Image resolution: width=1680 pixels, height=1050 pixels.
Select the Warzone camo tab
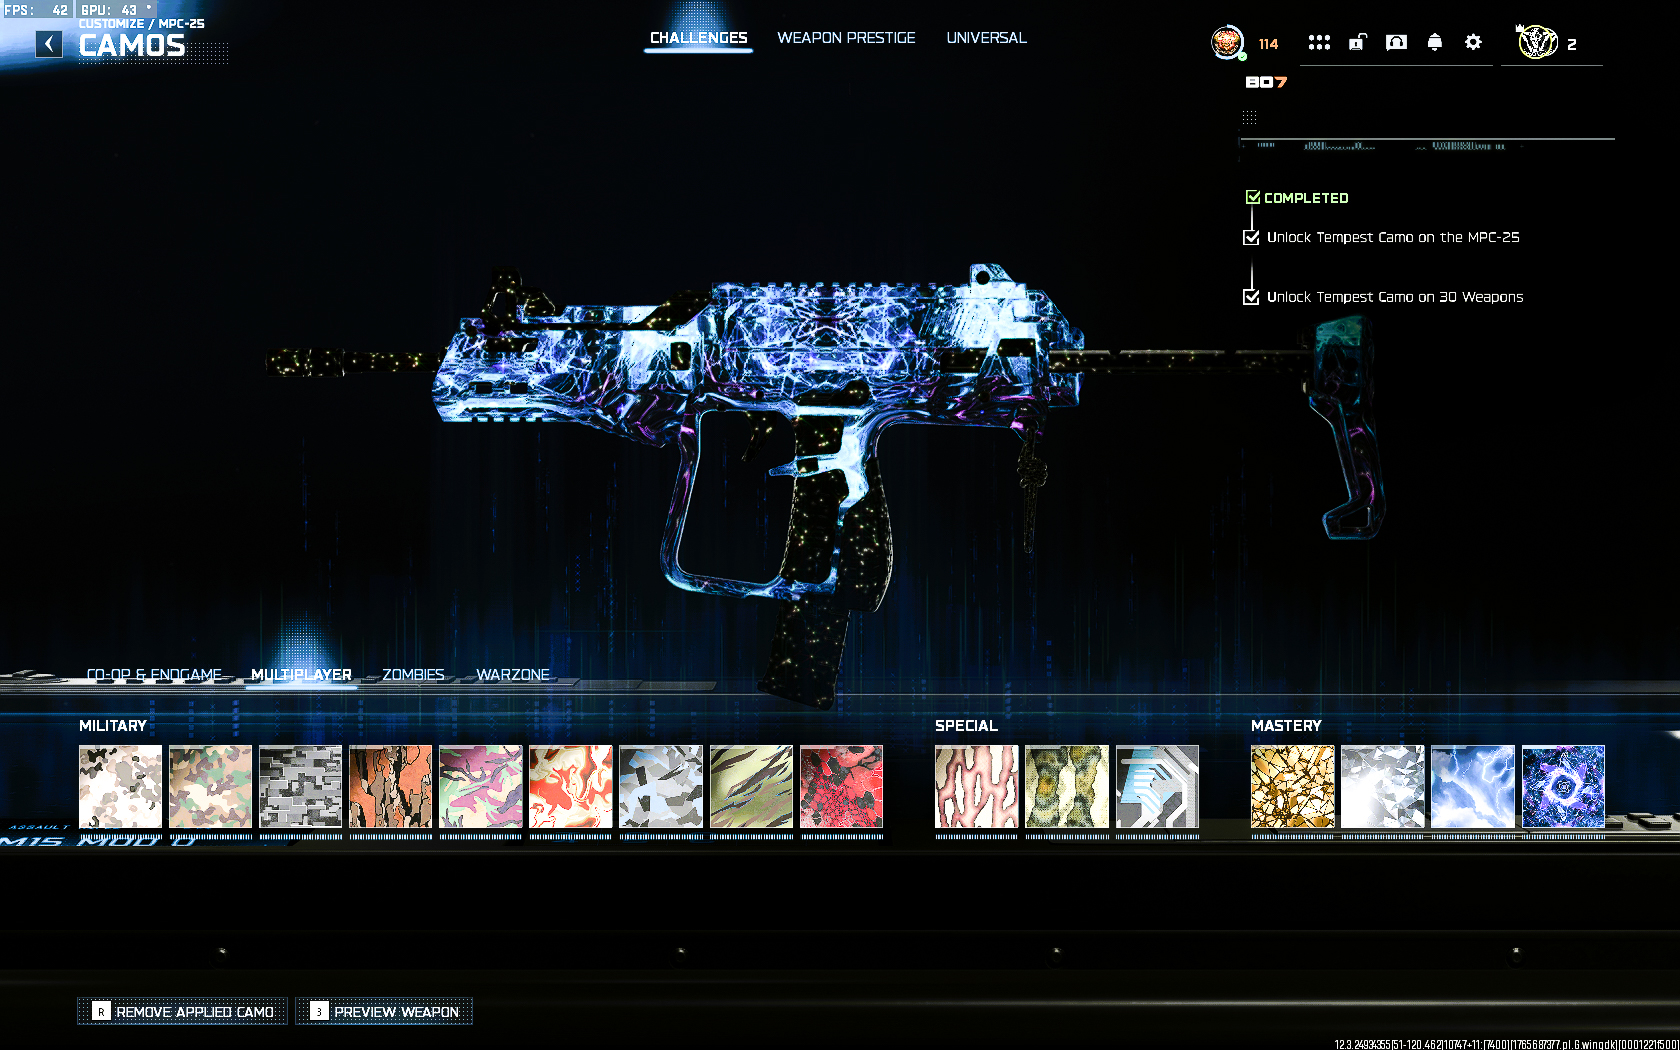pyautogui.click(x=513, y=675)
